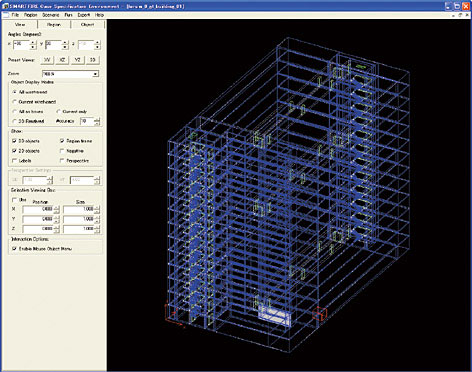
Task: Open the Region menu in menu bar
Action: (x=30, y=15)
